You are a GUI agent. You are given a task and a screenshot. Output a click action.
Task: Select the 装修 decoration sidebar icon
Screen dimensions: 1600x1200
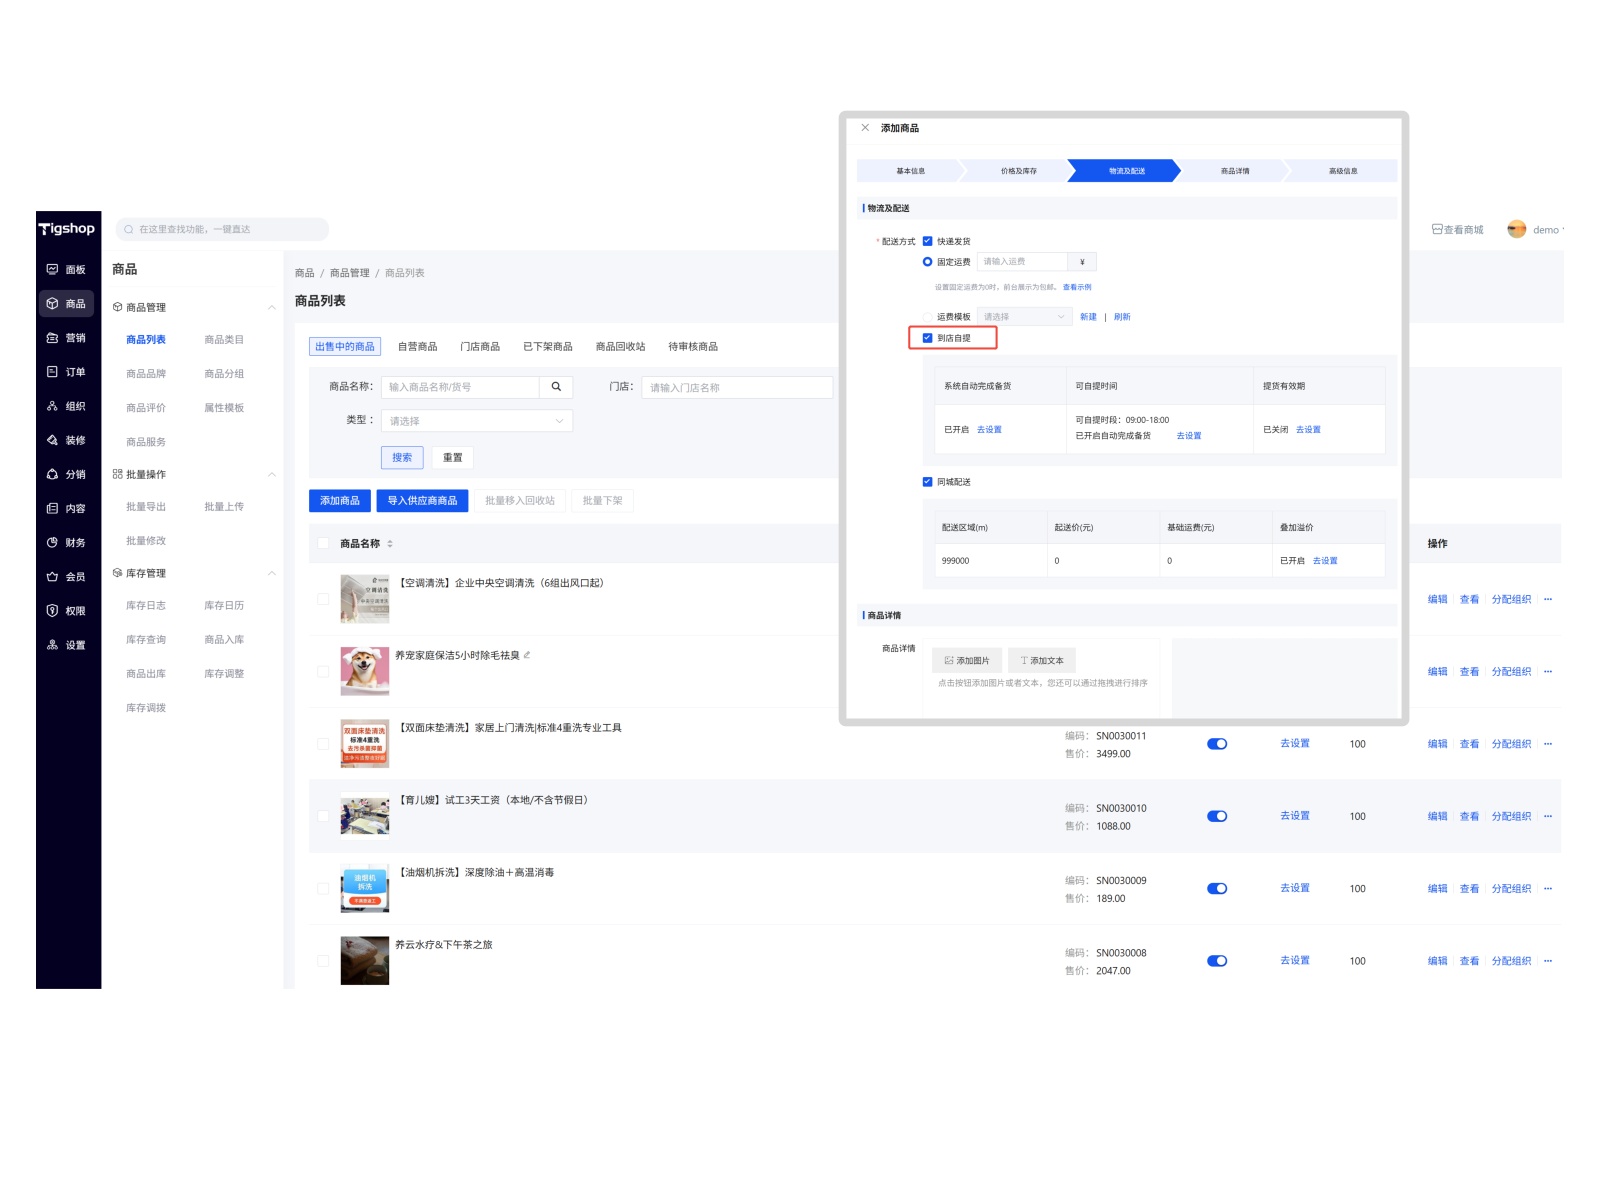pyautogui.click(x=53, y=440)
